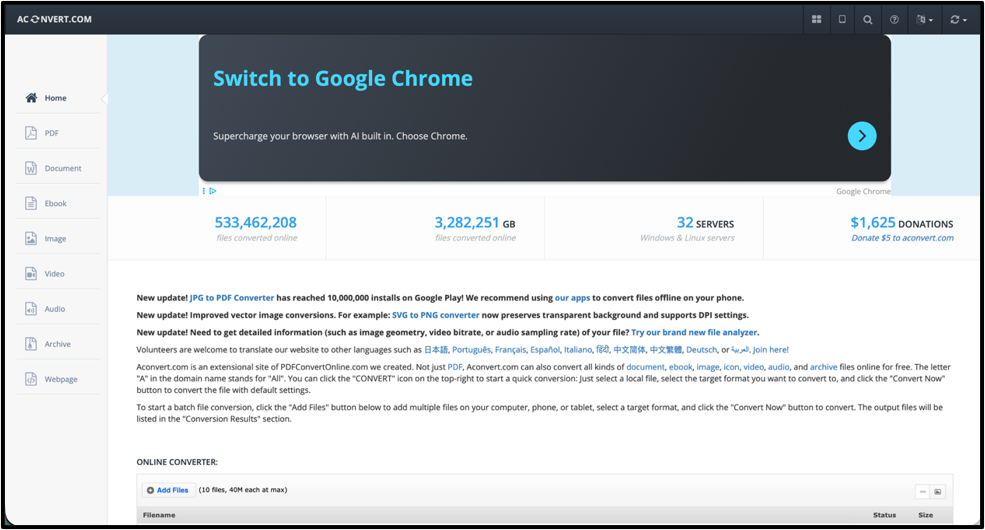Click the 3,282,251 GB statistic
Image resolution: width=985 pixels, height=530 pixels.
pyautogui.click(x=475, y=223)
